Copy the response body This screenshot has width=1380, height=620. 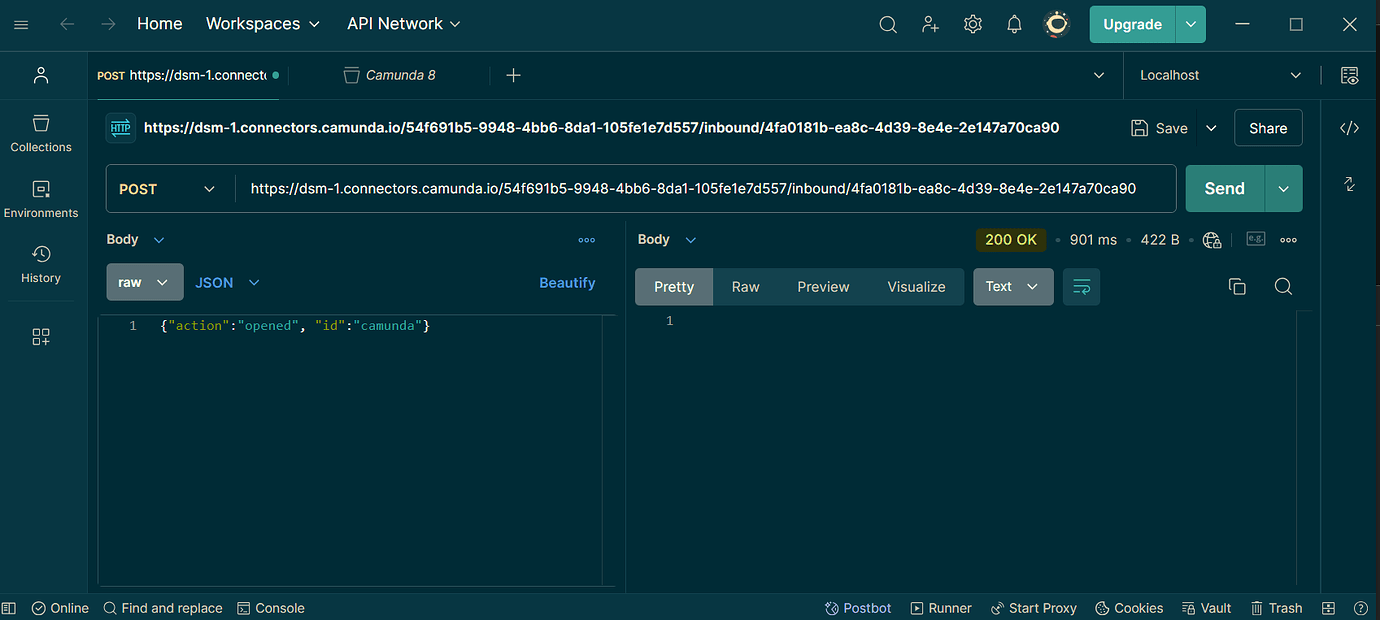[x=1237, y=287]
